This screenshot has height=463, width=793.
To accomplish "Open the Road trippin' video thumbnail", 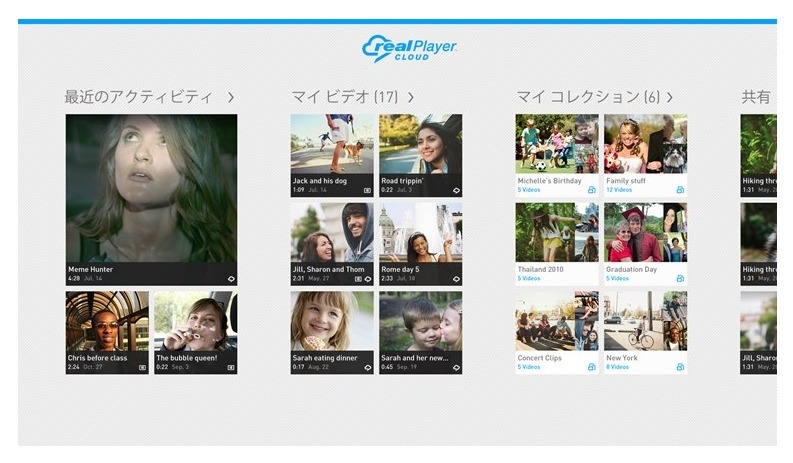I will 421,144.
